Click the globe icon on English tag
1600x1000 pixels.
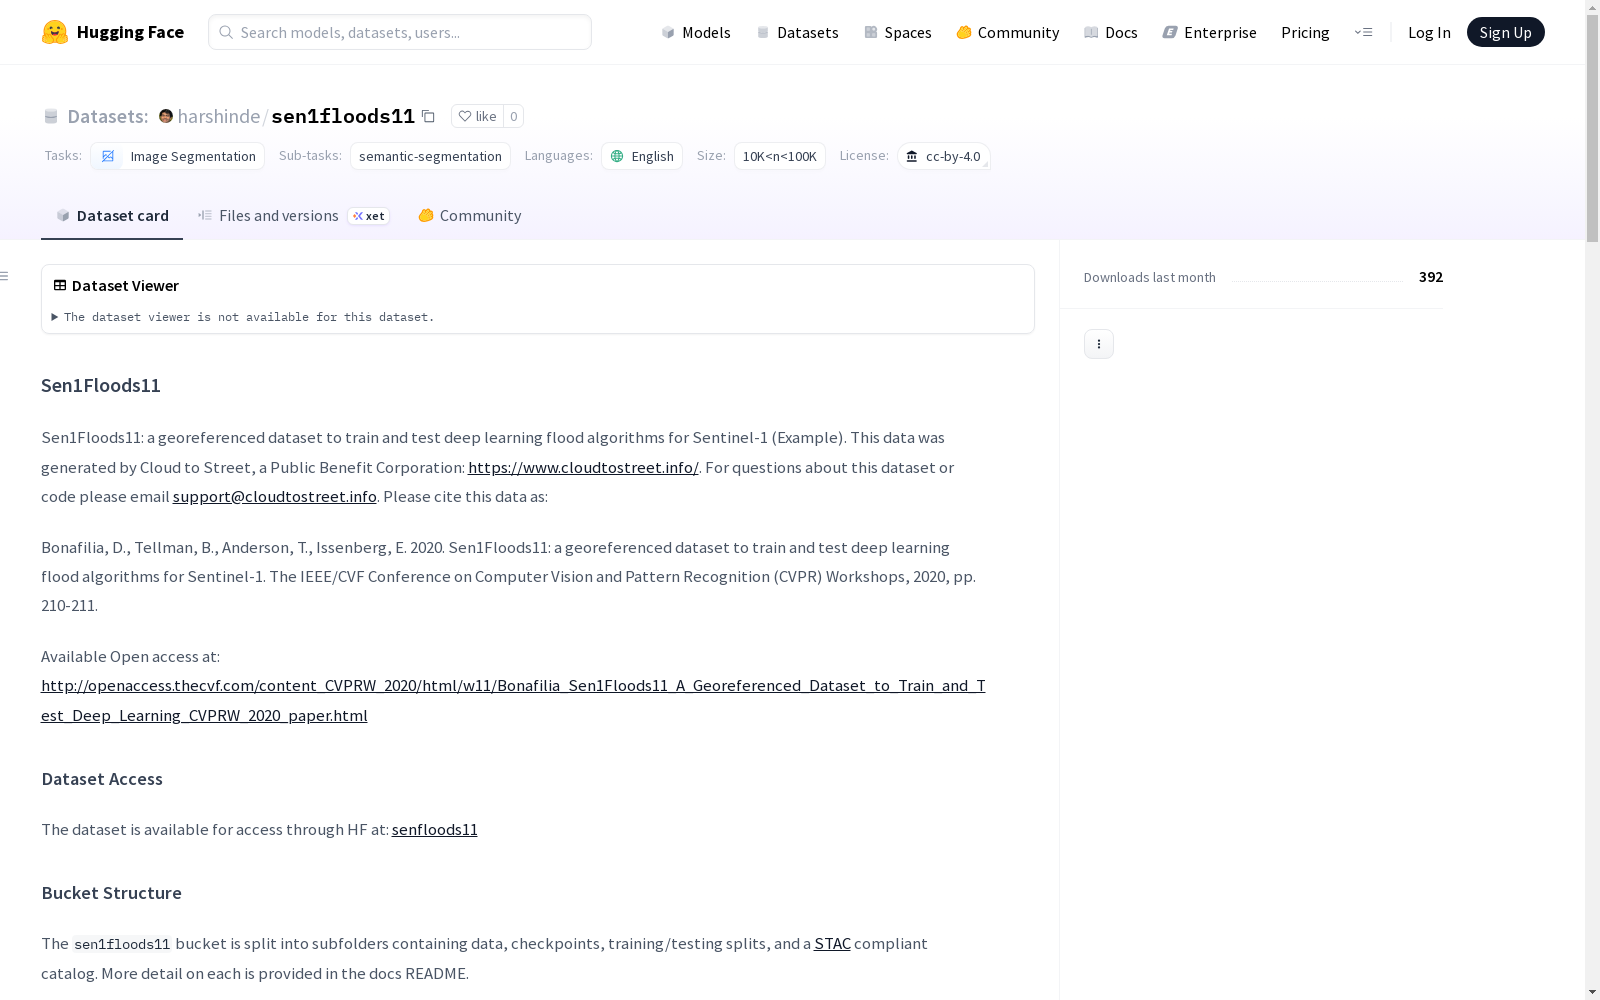(617, 156)
